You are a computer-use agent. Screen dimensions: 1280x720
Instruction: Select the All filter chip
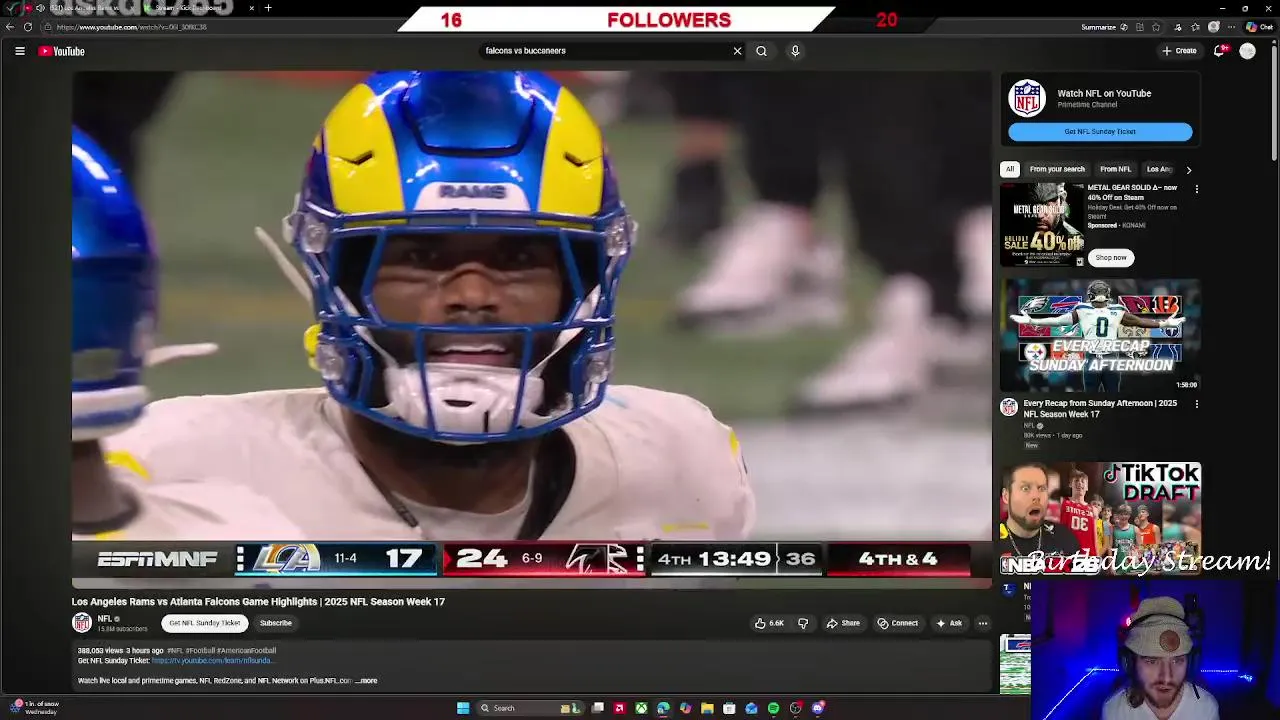[x=1010, y=169]
